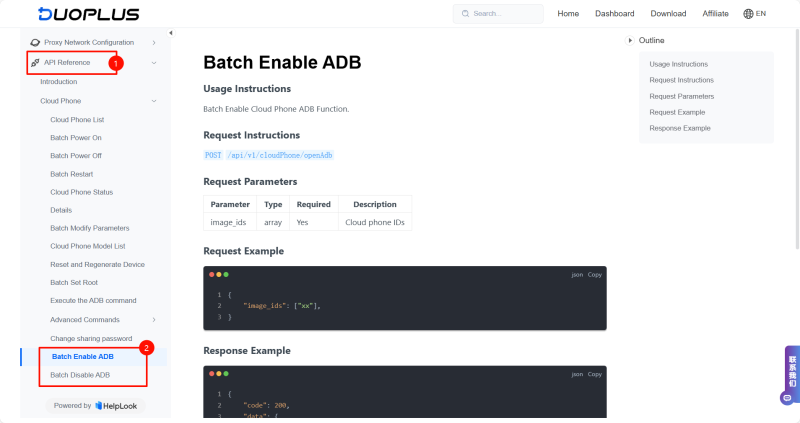This screenshot has width=800, height=423.
Task: Go to the Download page
Action: tap(668, 14)
